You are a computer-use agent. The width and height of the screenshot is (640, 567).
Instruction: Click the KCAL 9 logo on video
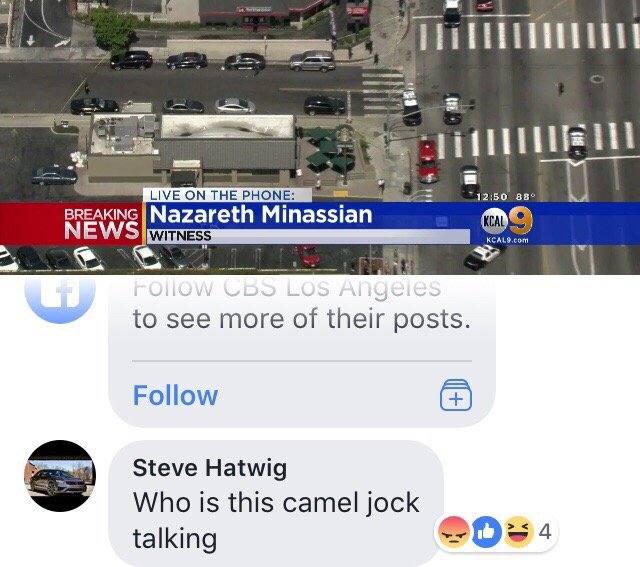coord(507,221)
